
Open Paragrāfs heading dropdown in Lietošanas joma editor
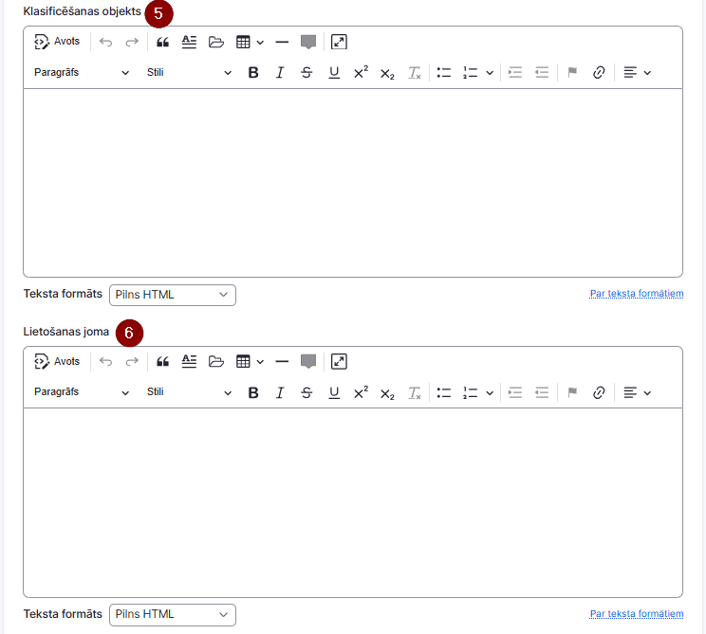click(81, 392)
